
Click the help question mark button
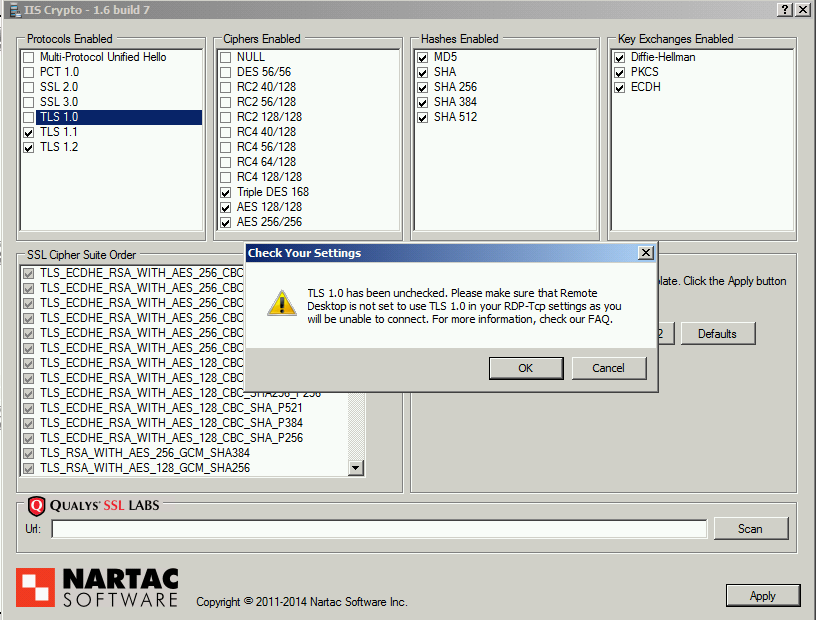[x=784, y=9]
